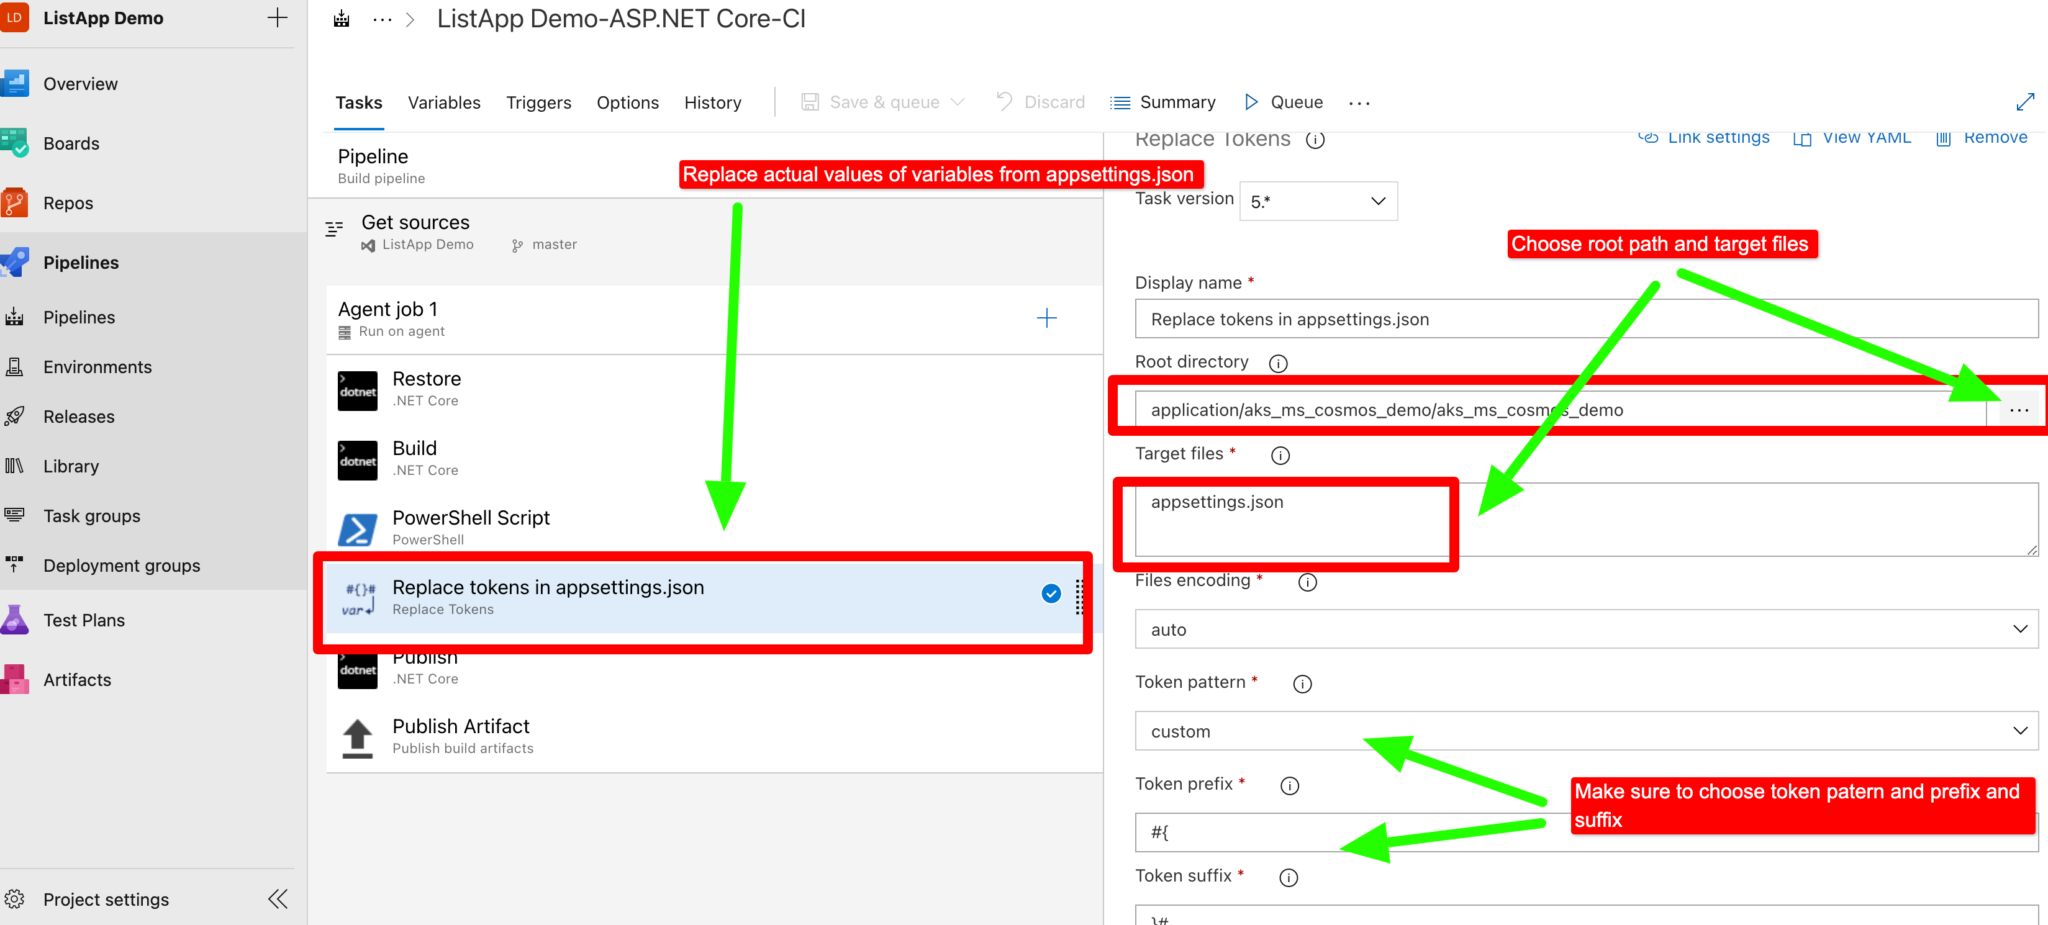Open the Task version dropdown

click(x=1318, y=200)
